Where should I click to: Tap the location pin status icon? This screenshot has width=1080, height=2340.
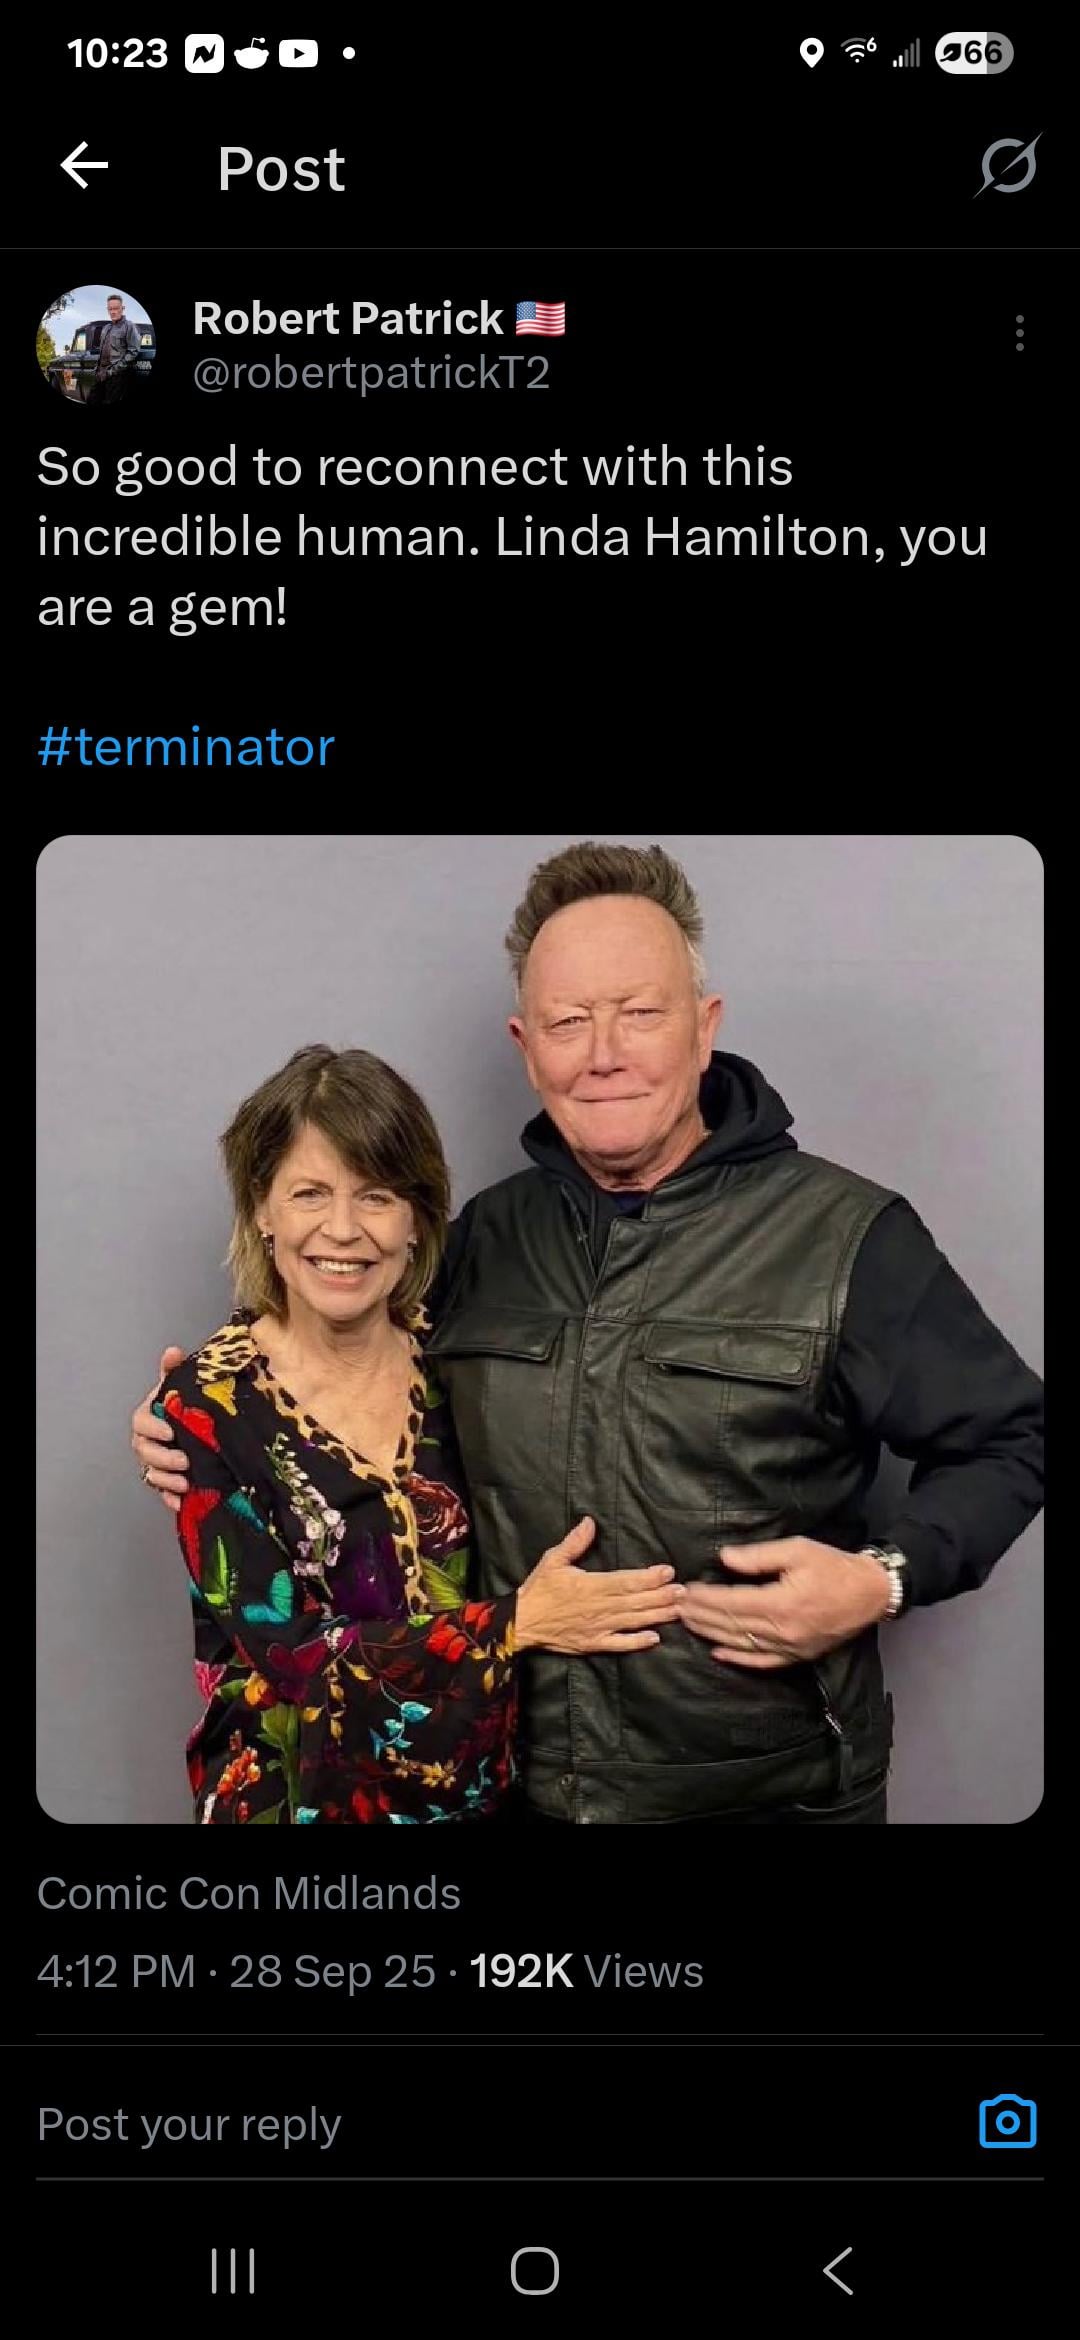pos(812,53)
